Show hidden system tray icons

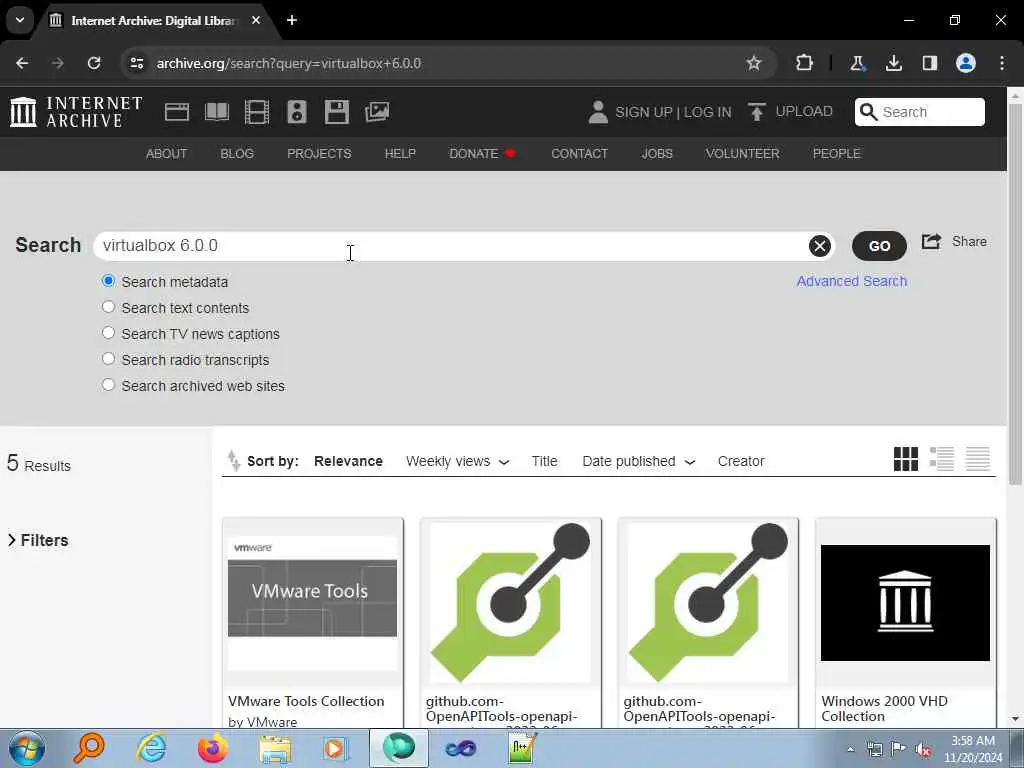850,749
